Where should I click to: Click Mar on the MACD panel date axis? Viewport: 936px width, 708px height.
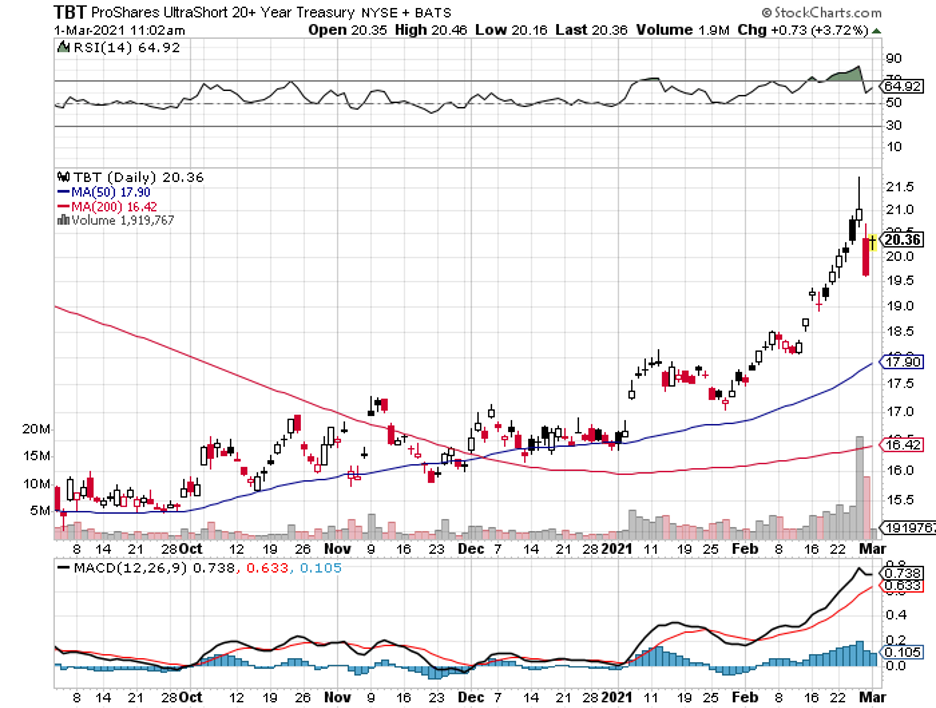(x=873, y=697)
